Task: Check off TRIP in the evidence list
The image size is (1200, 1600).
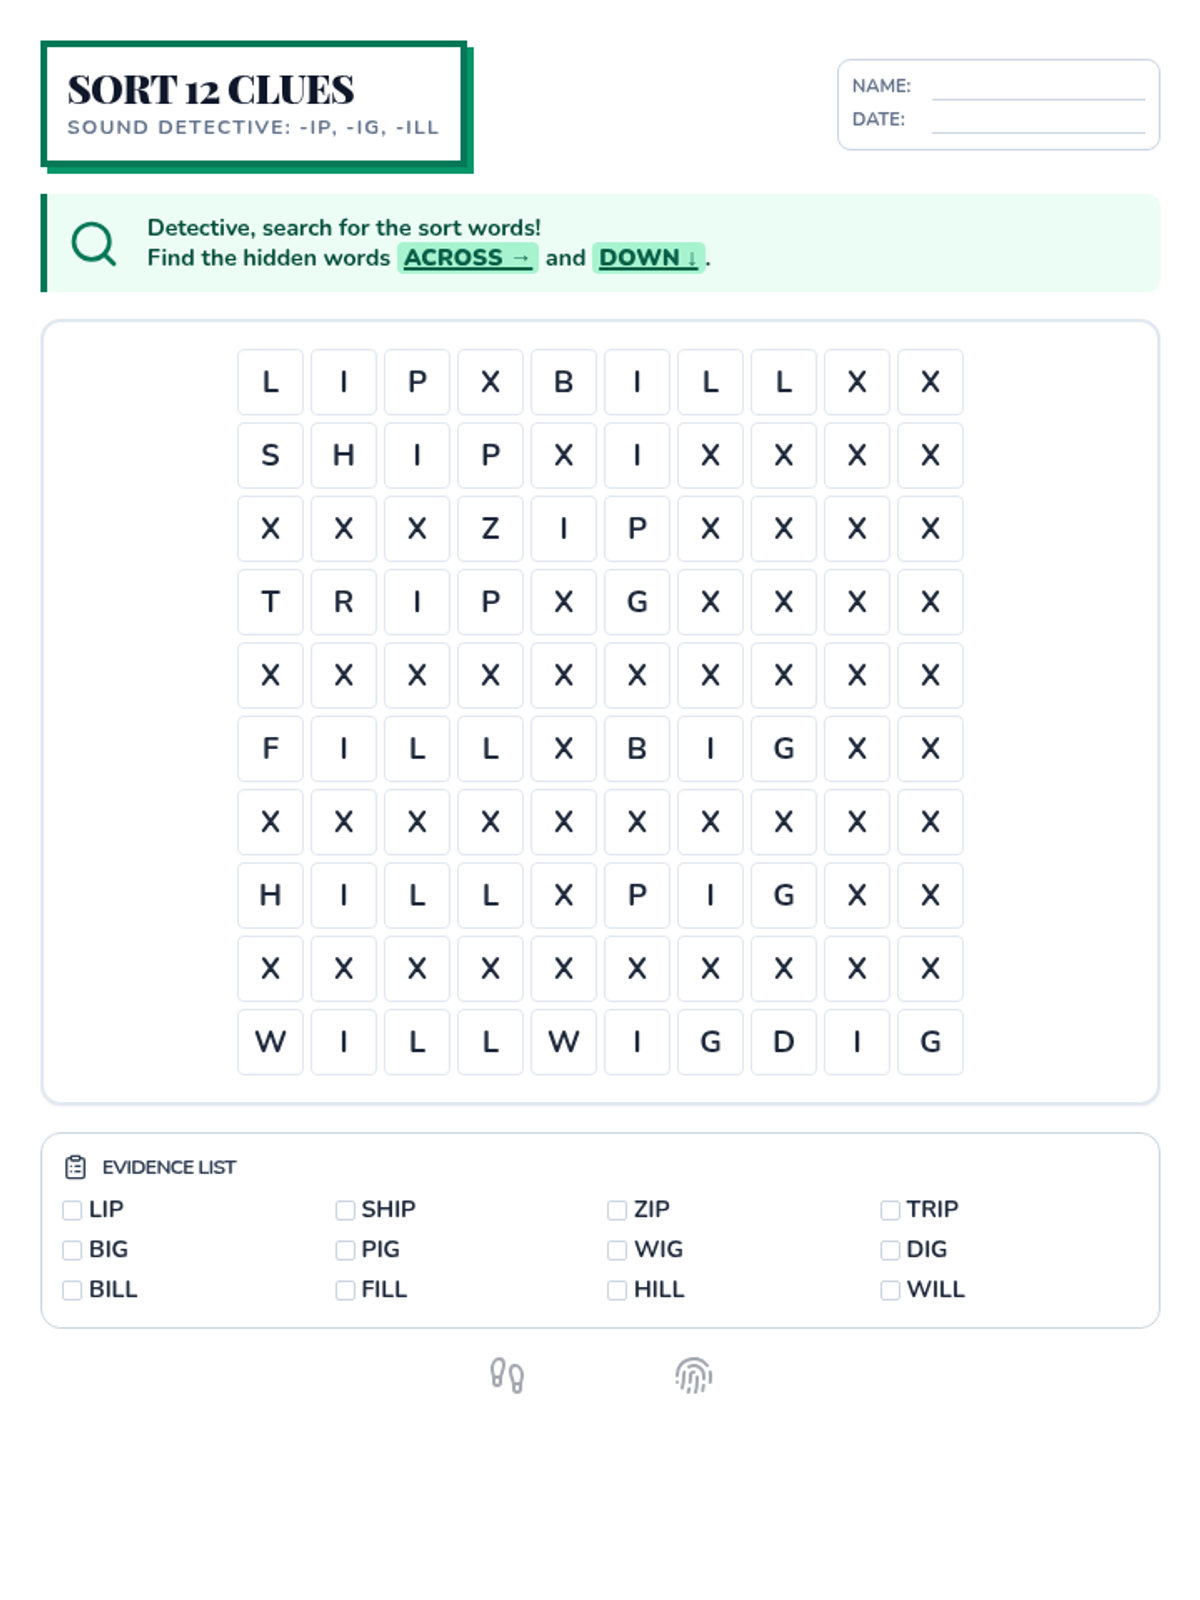Action: 890,1210
